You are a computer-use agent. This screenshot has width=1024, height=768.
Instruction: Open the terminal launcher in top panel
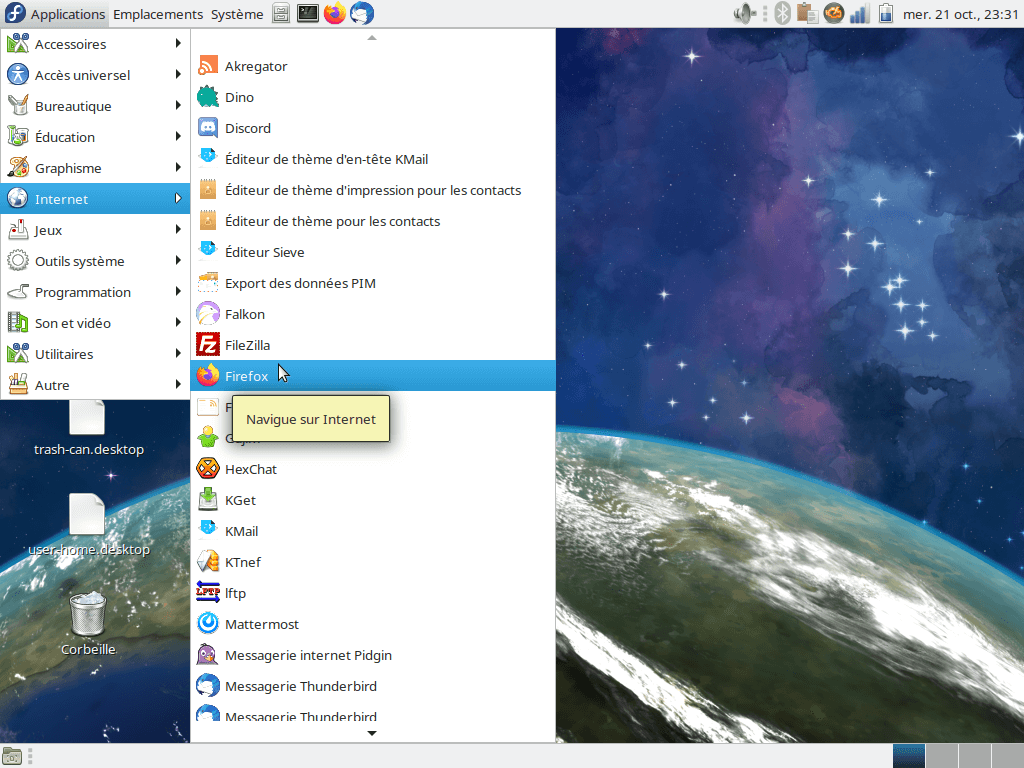pyautogui.click(x=308, y=13)
